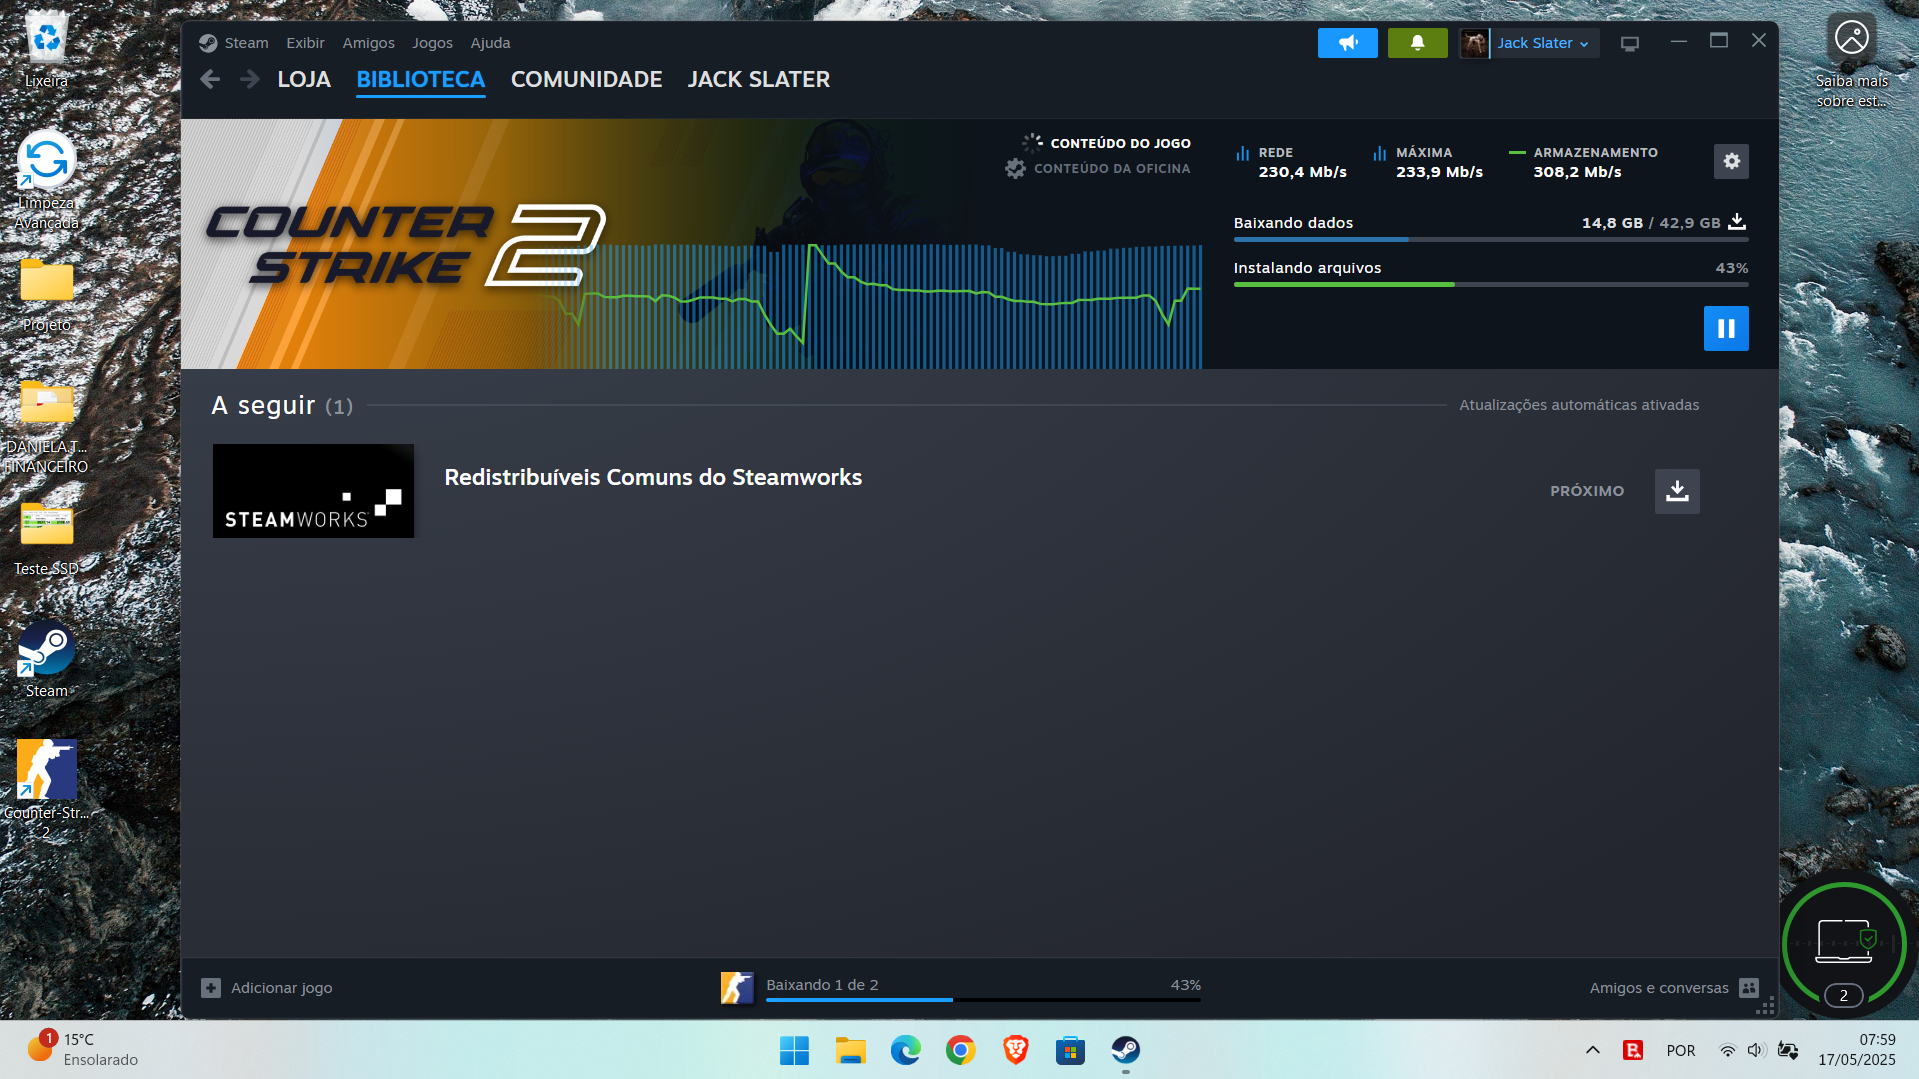
Task: Click the Jack Slater avatar picture
Action: [1474, 43]
